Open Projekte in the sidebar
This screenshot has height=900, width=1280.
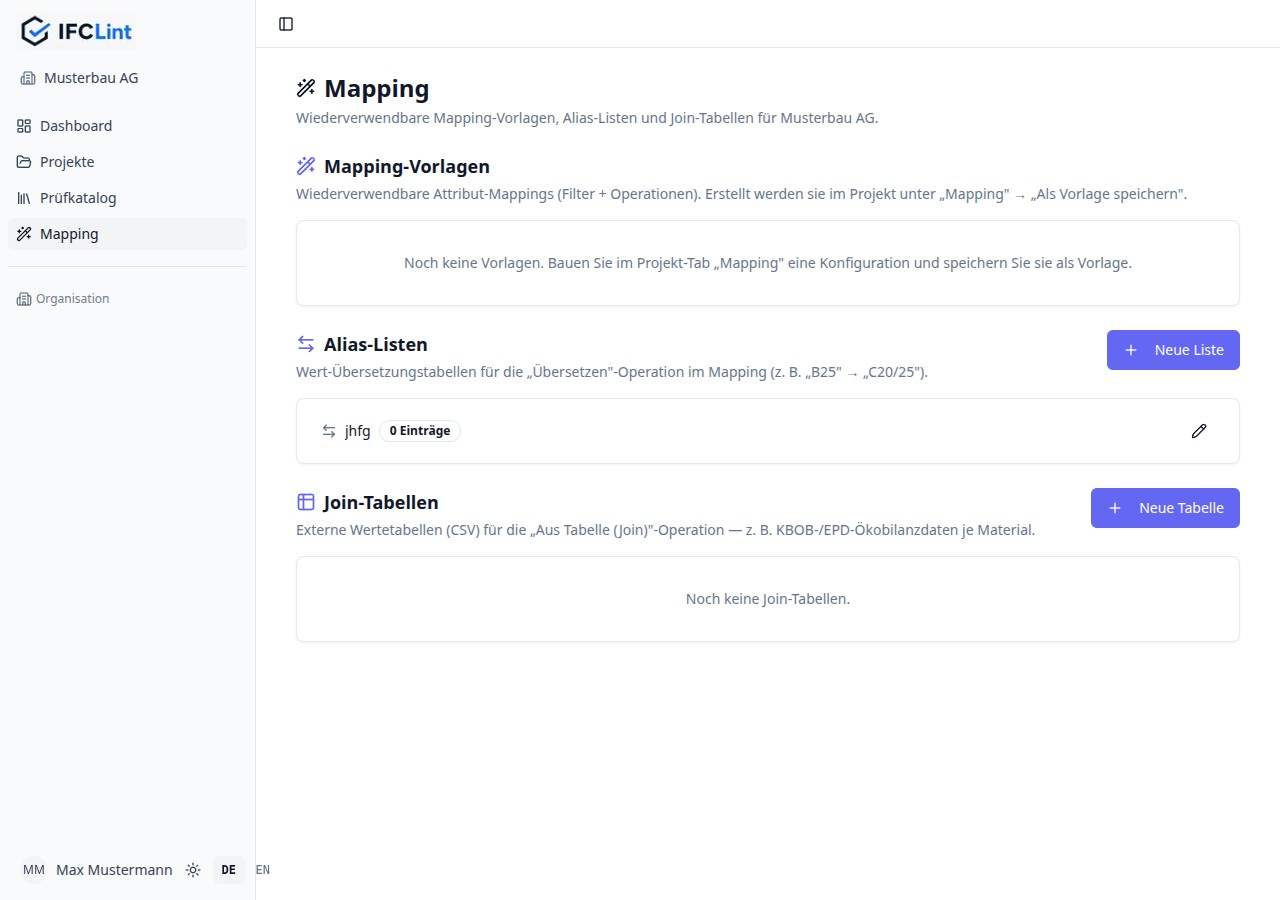[127, 162]
